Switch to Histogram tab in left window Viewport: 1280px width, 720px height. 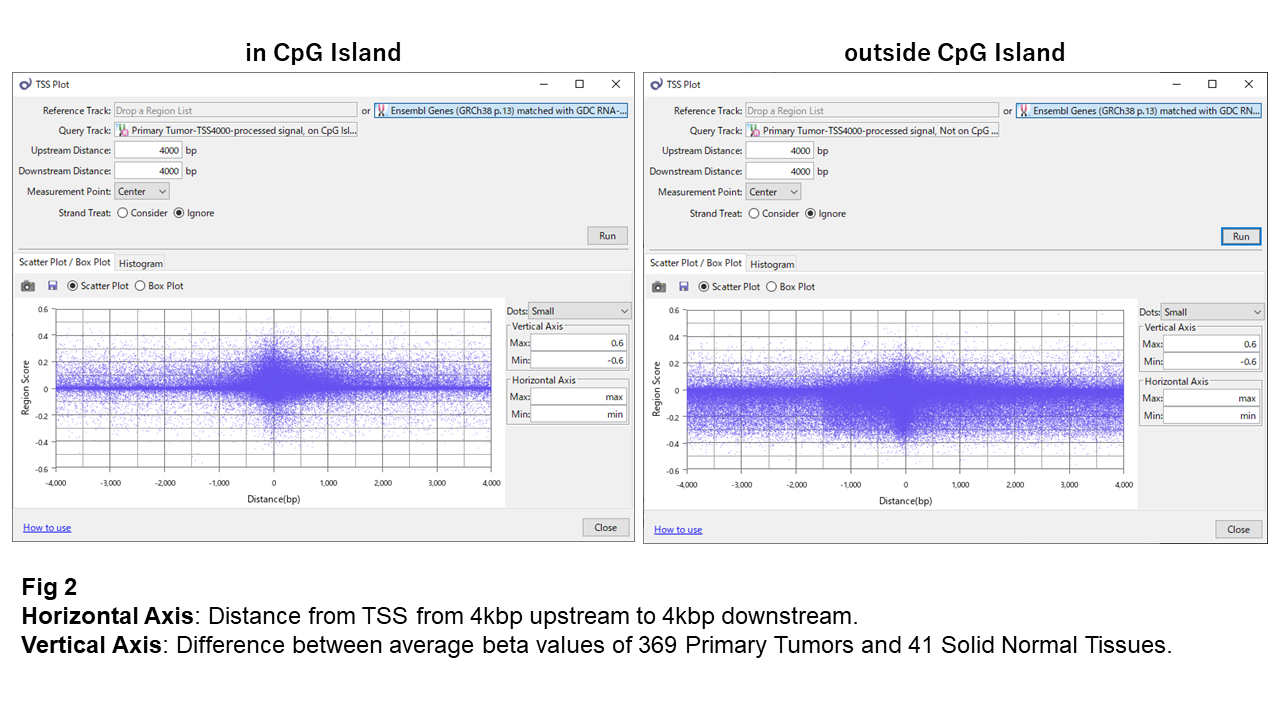pos(140,264)
